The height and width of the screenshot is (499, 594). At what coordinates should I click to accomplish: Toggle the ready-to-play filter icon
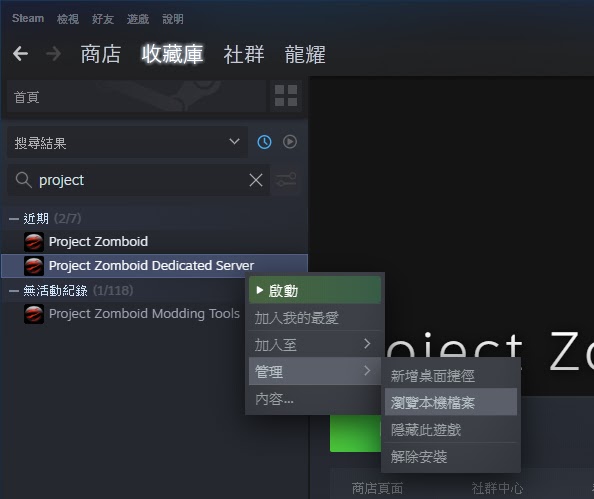pos(290,142)
